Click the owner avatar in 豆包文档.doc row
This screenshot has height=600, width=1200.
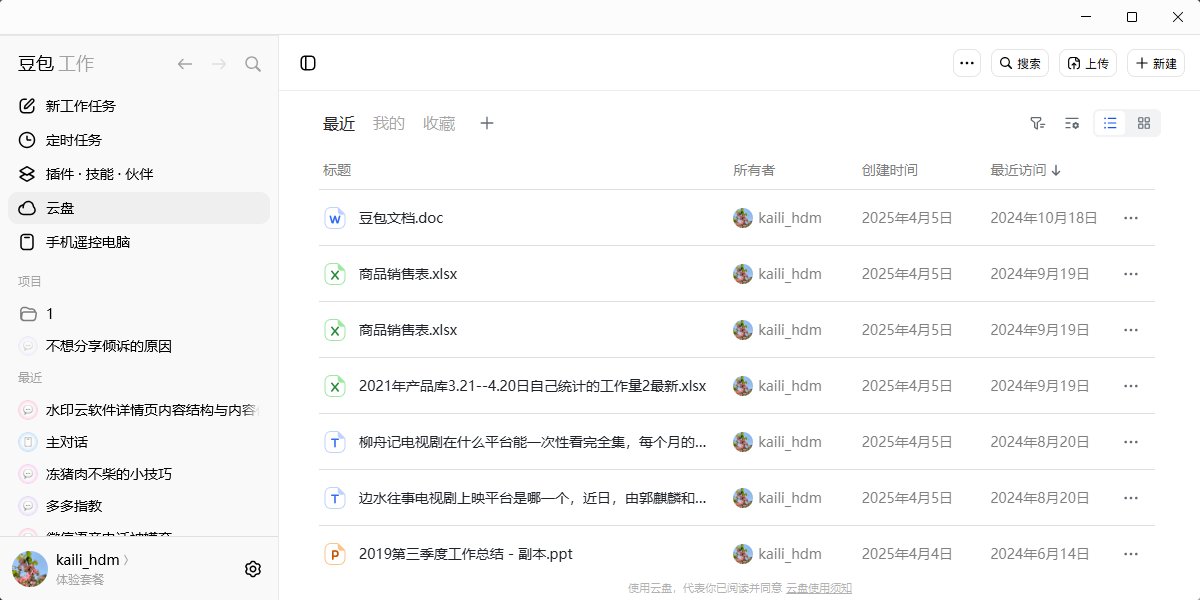point(743,218)
